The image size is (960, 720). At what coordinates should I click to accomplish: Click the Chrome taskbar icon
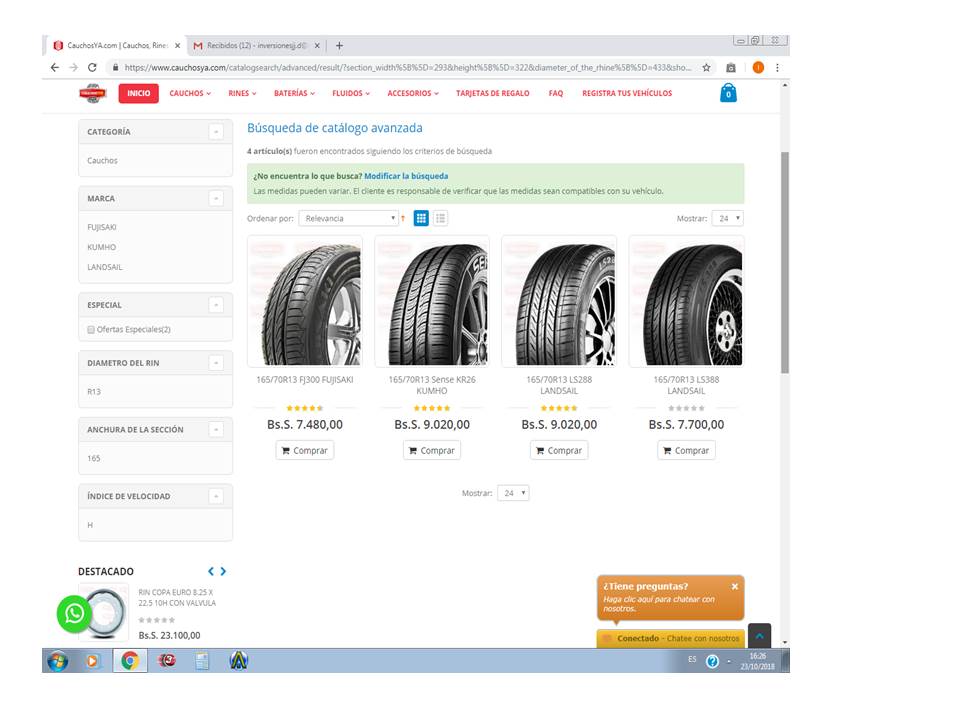[x=130, y=661]
